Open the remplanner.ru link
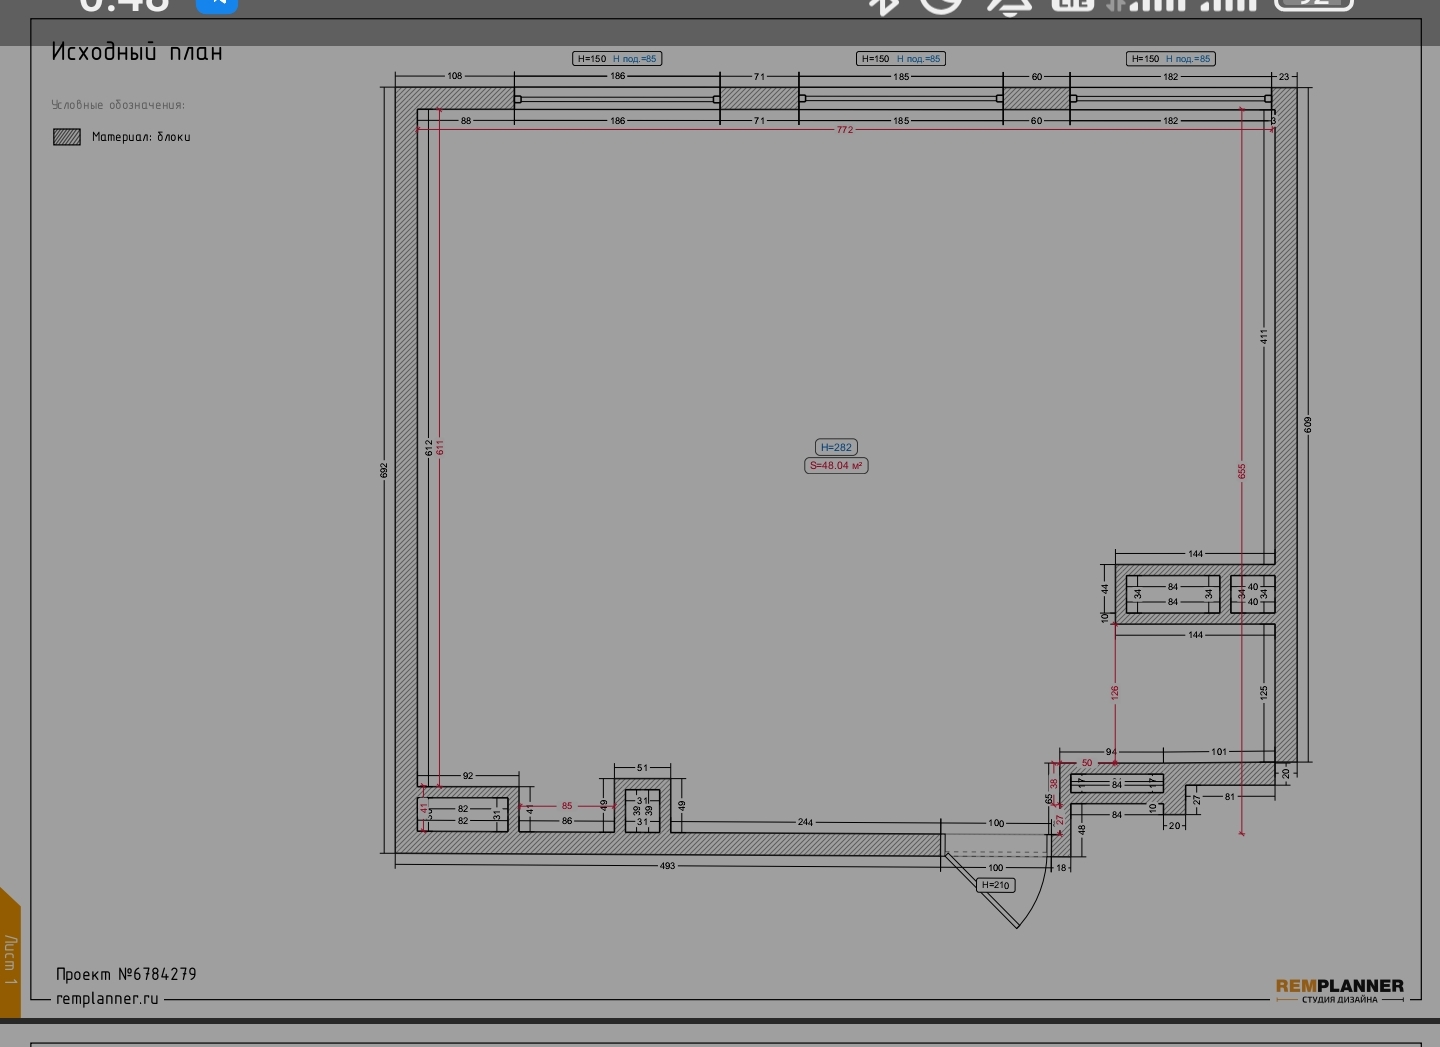The image size is (1440, 1047). click(x=107, y=998)
